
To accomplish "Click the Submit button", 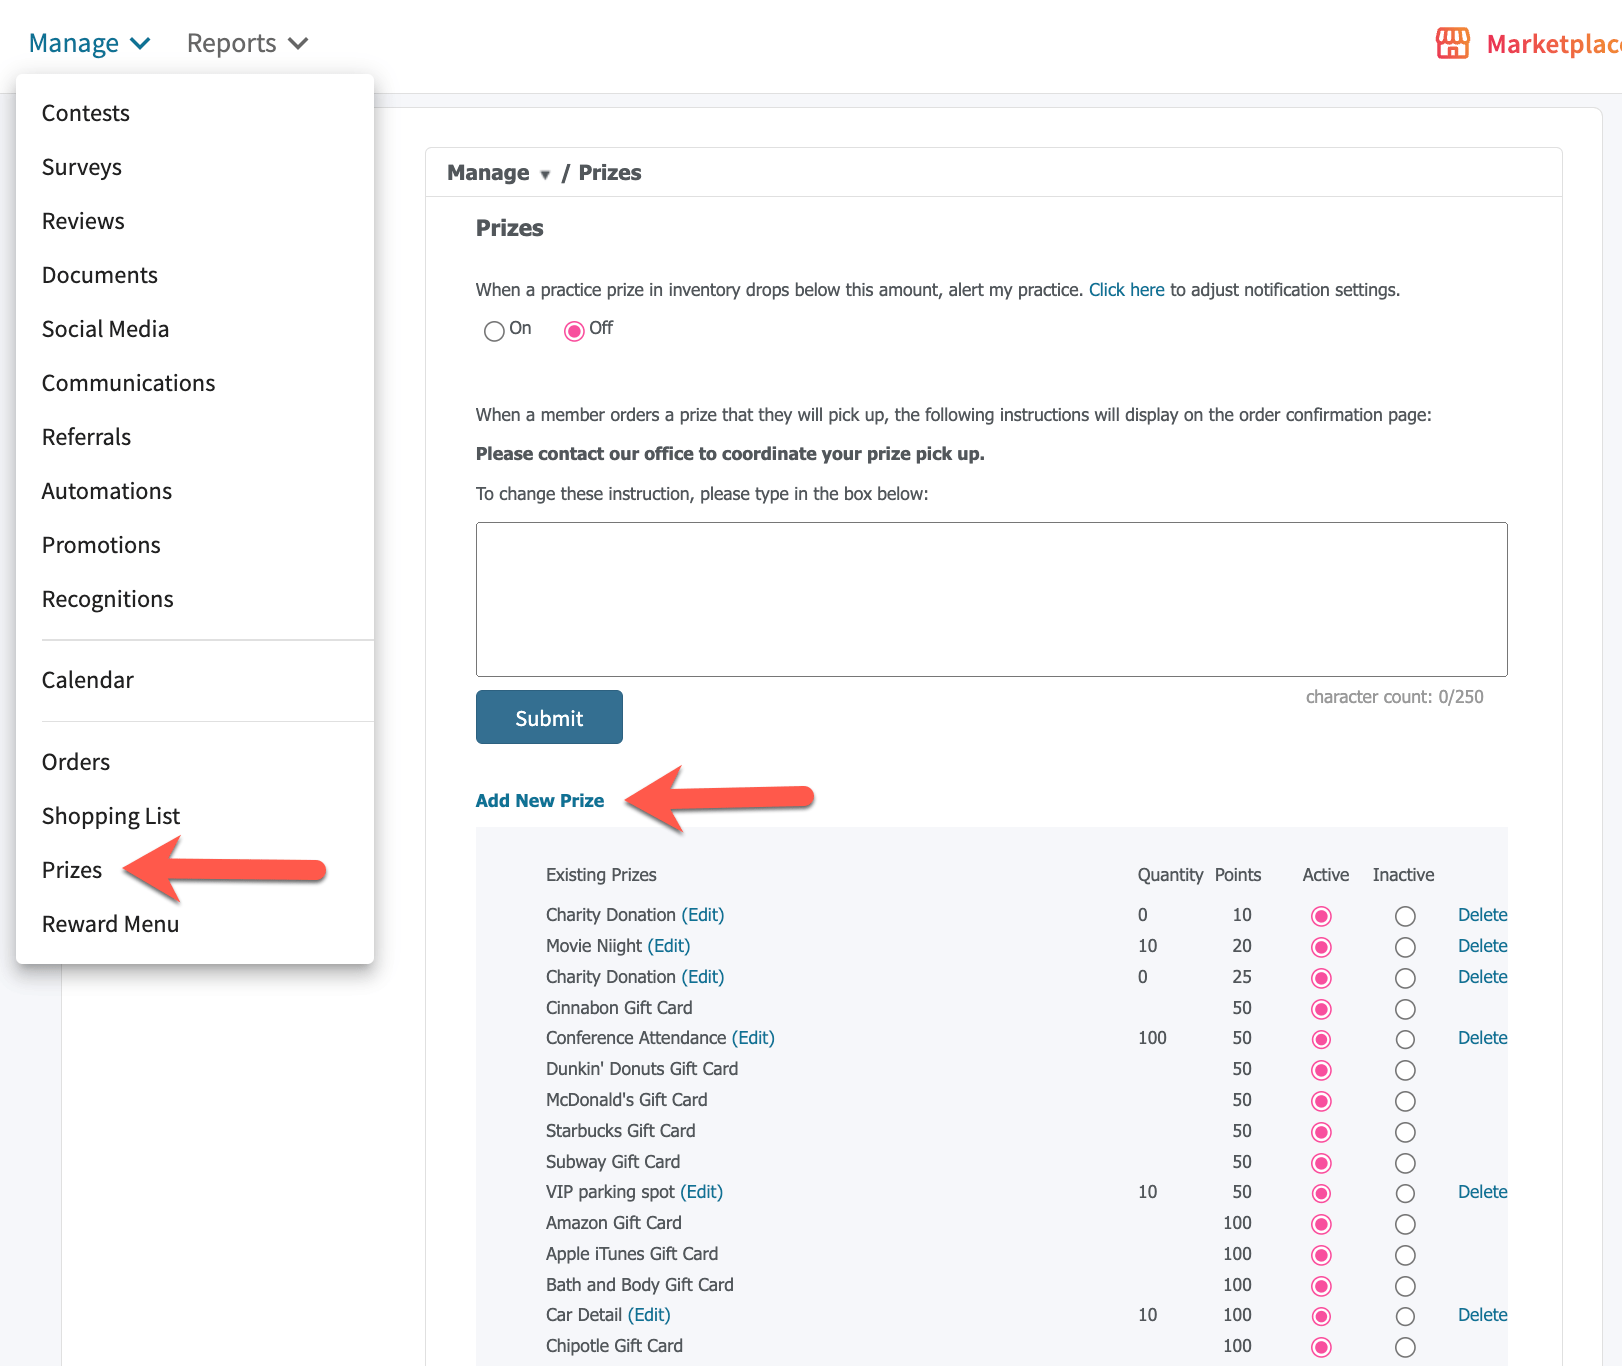I will pos(549,717).
